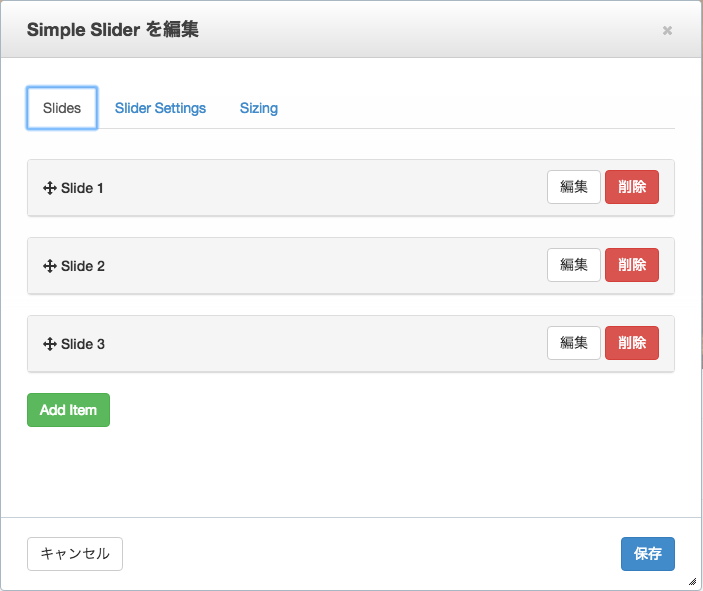
Task: Close the Simple Slider dialog with the X
Action: (667, 30)
